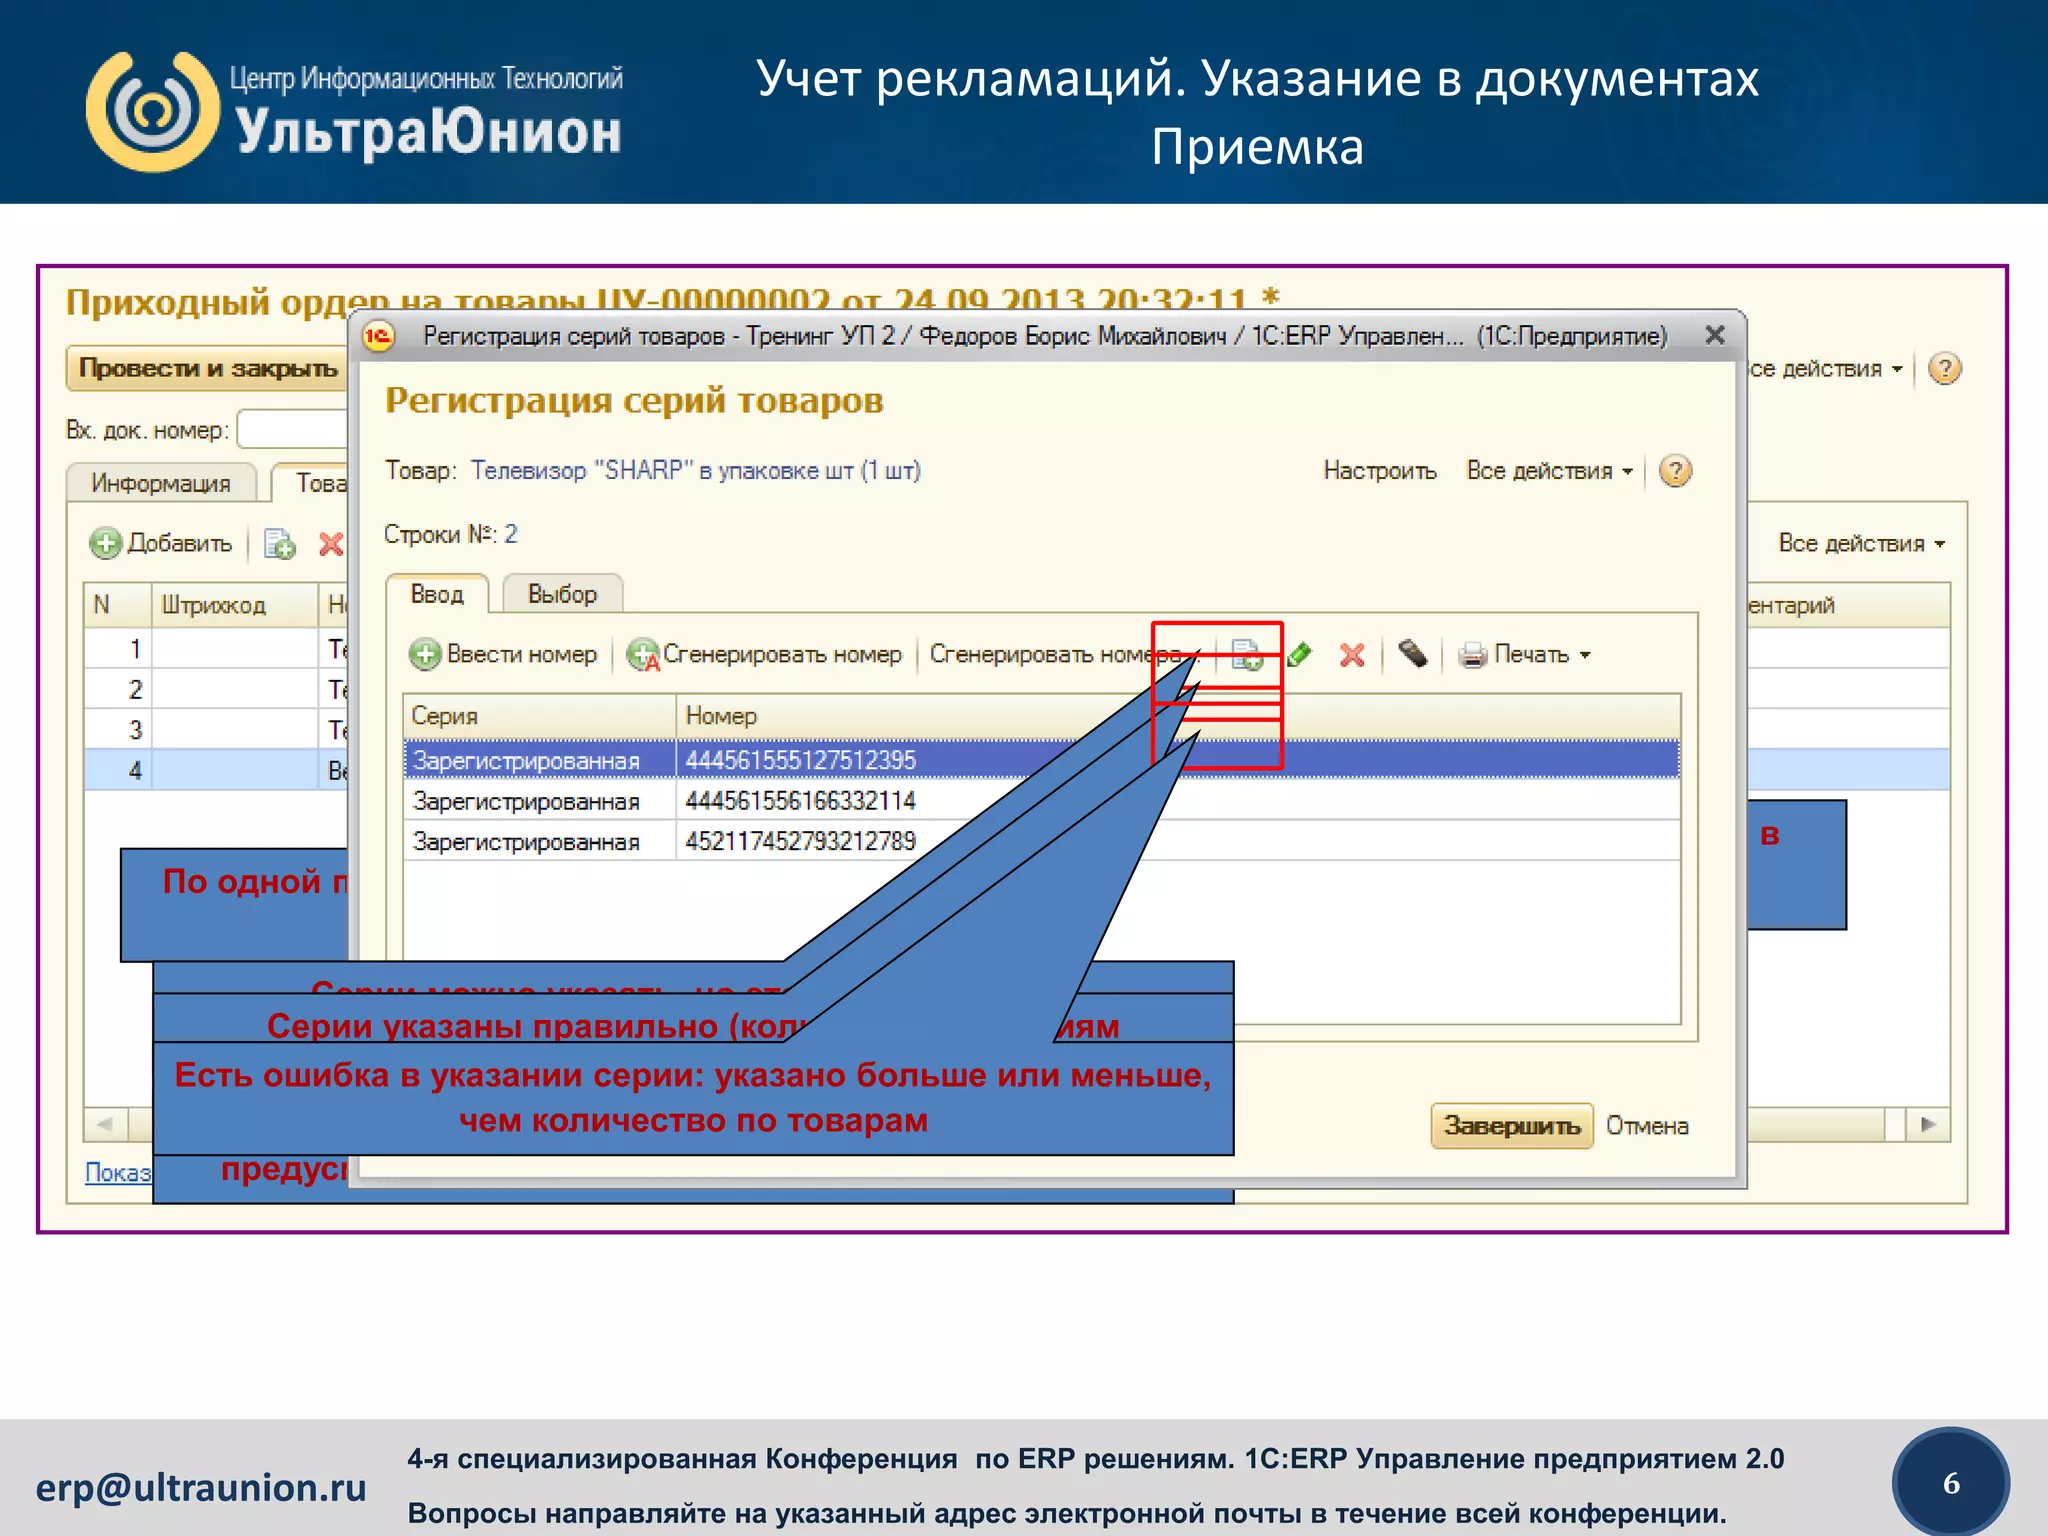The width and height of the screenshot is (2048, 1536).
Task: Open the help icon of the receipt order window
Action: click(1944, 369)
